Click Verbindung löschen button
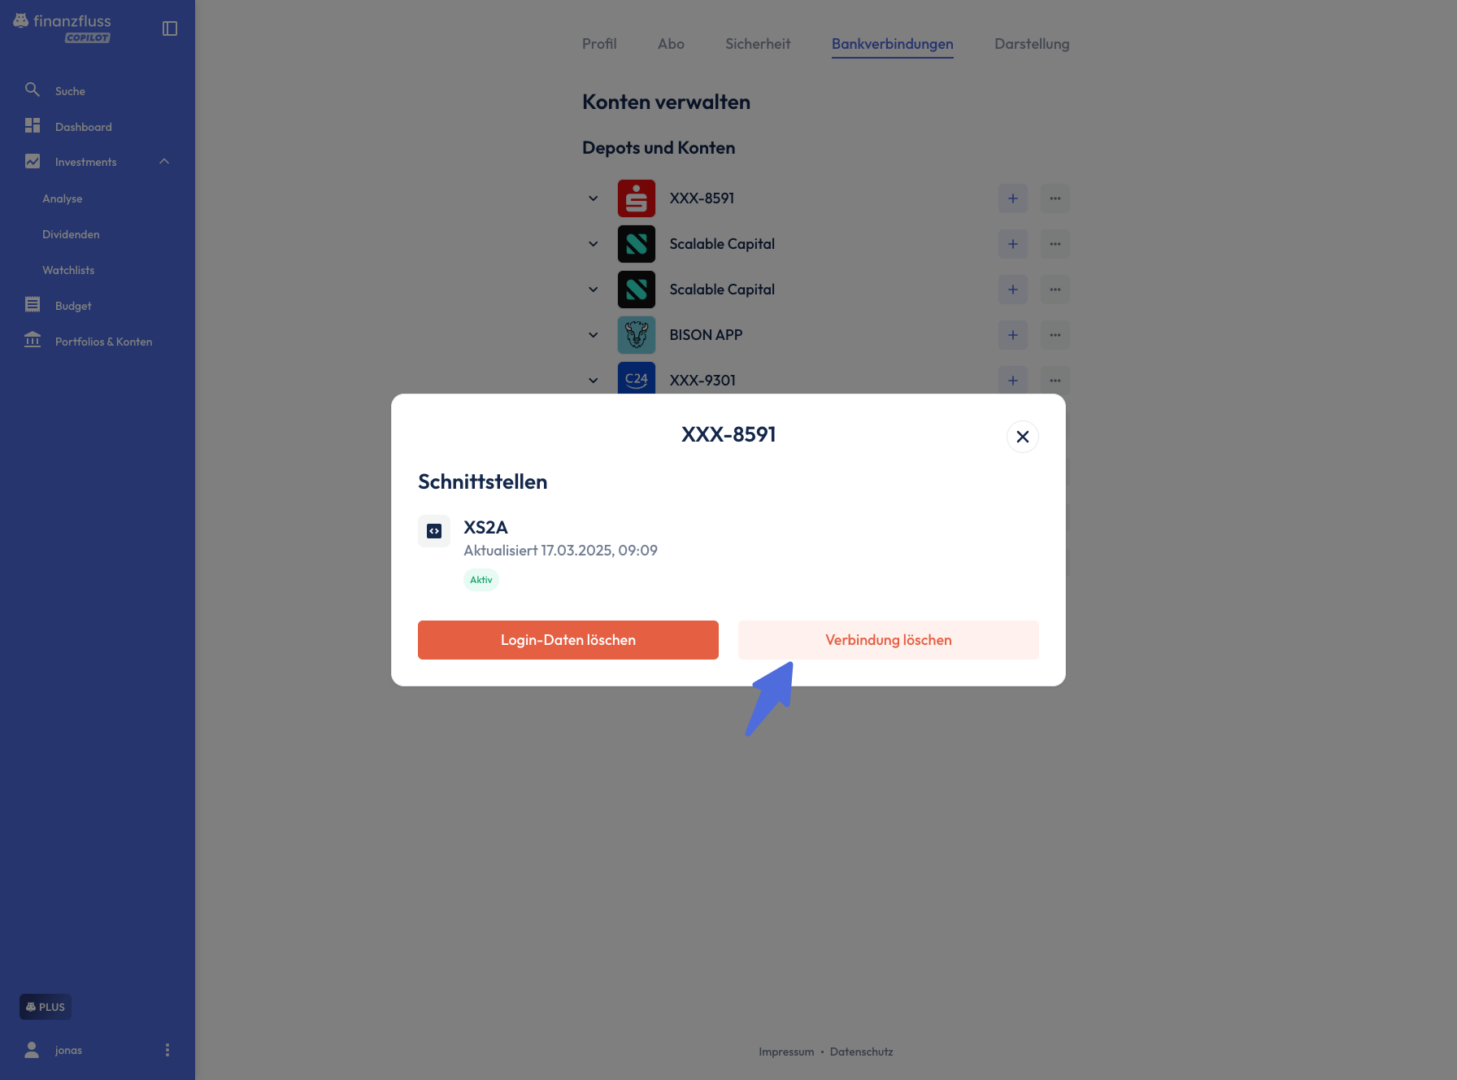Screen dimensions: 1457x1080 point(888,640)
